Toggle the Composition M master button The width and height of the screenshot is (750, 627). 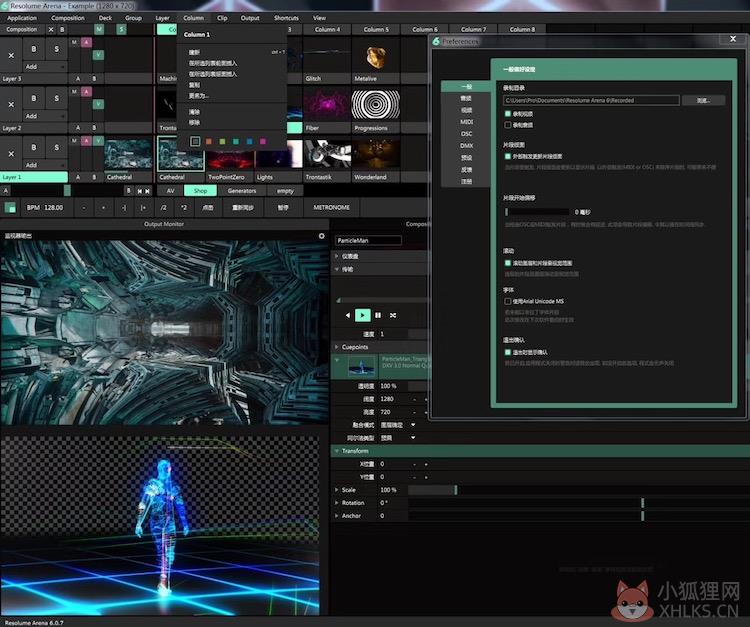click(99, 30)
